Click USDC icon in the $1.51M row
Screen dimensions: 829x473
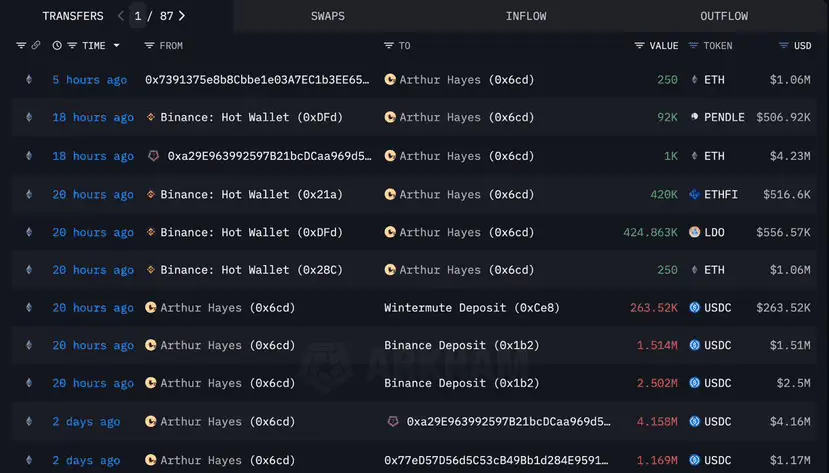tap(695, 345)
